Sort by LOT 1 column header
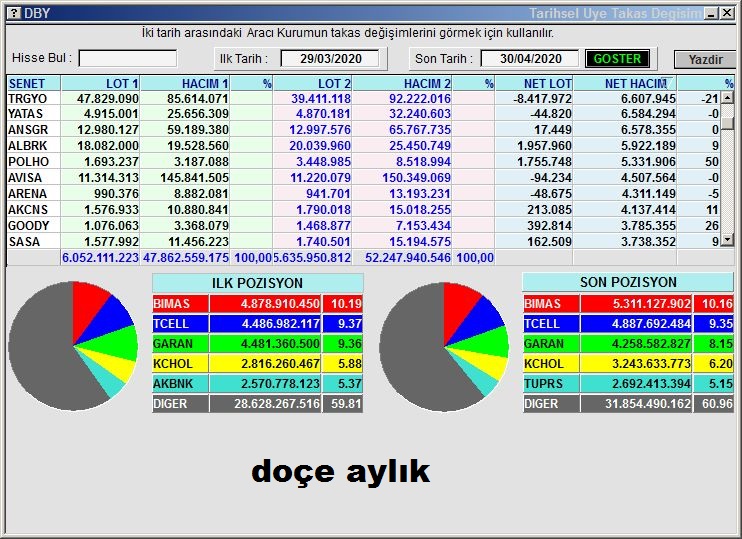Screen dimensions: 742x539 [101, 84]
